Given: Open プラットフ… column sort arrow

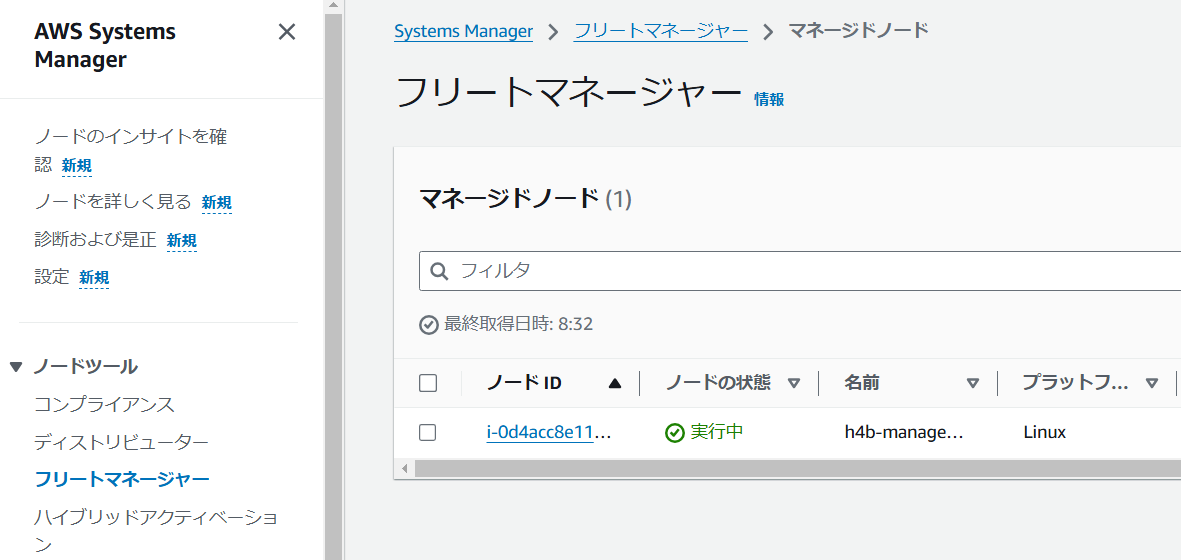Looking at the screenshot, I should pyautogui.click(x=1152, y=383).
